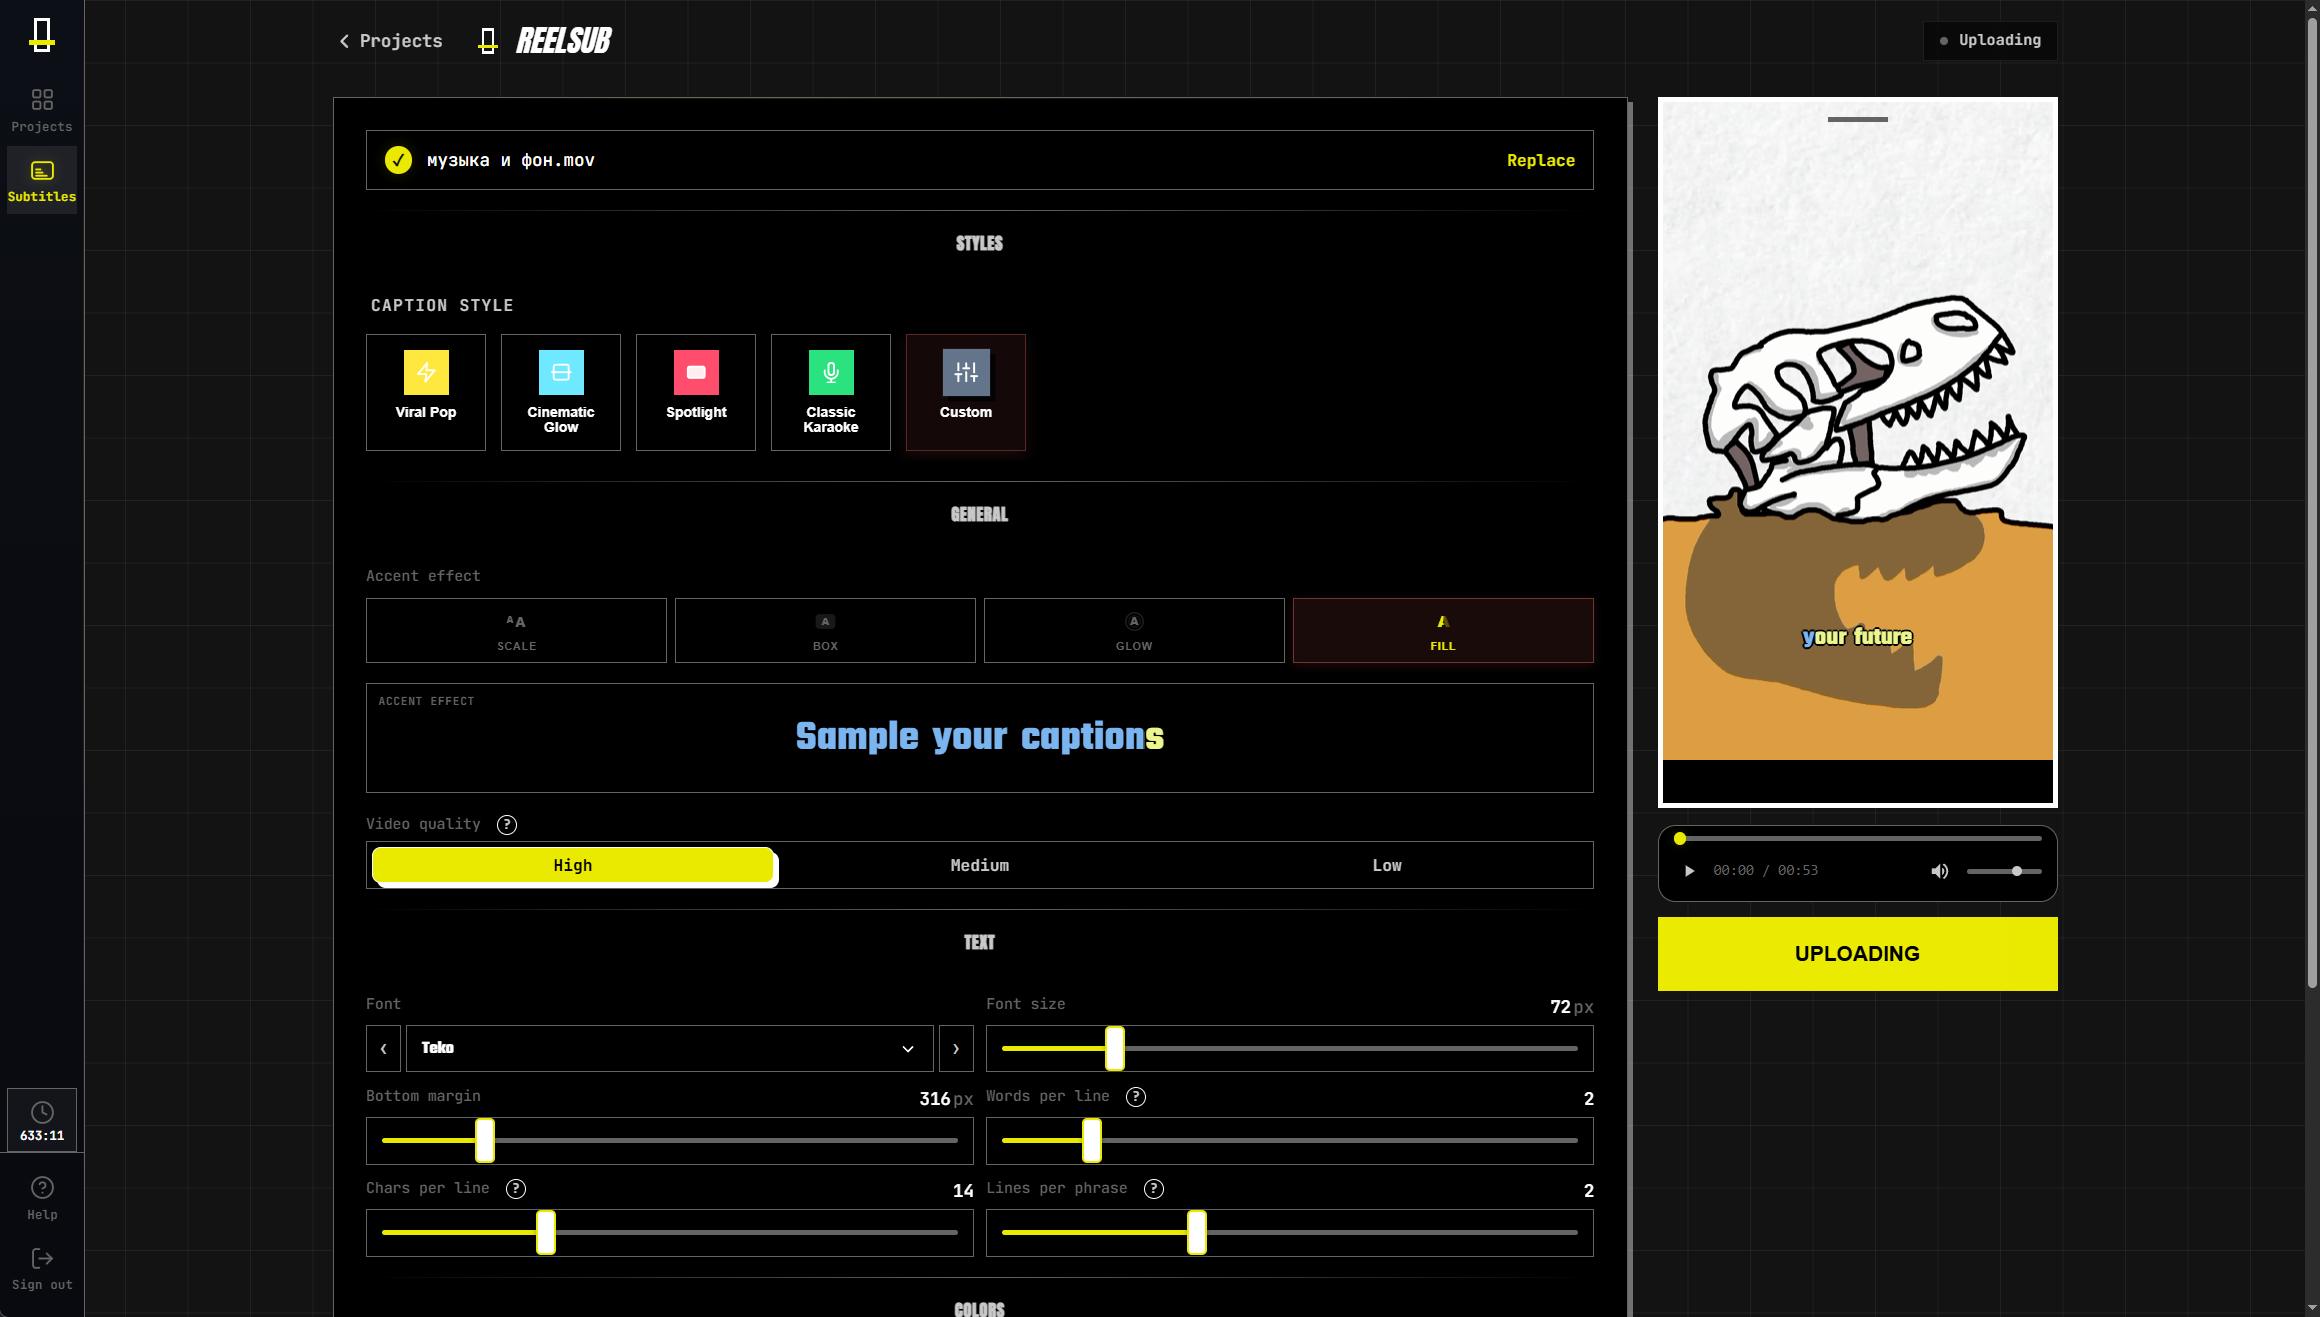
Task: Open the remaining-time clock widget
Action: pos(42,1120)
